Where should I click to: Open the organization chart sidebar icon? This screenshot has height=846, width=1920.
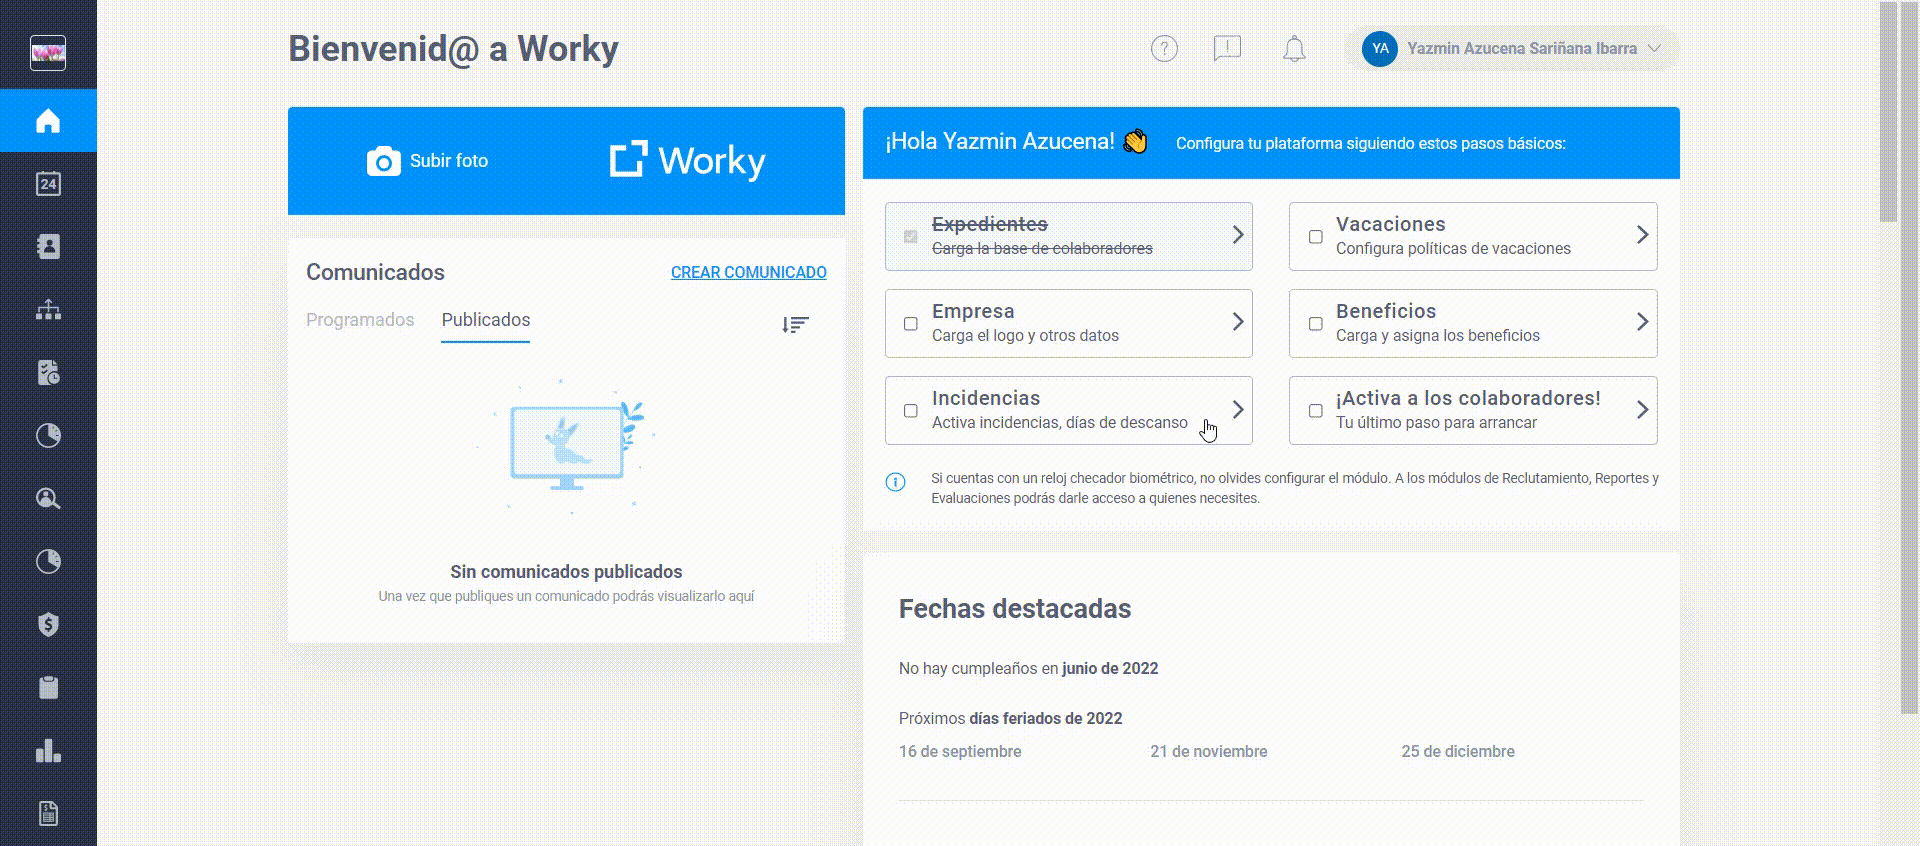tap(48, 310)
